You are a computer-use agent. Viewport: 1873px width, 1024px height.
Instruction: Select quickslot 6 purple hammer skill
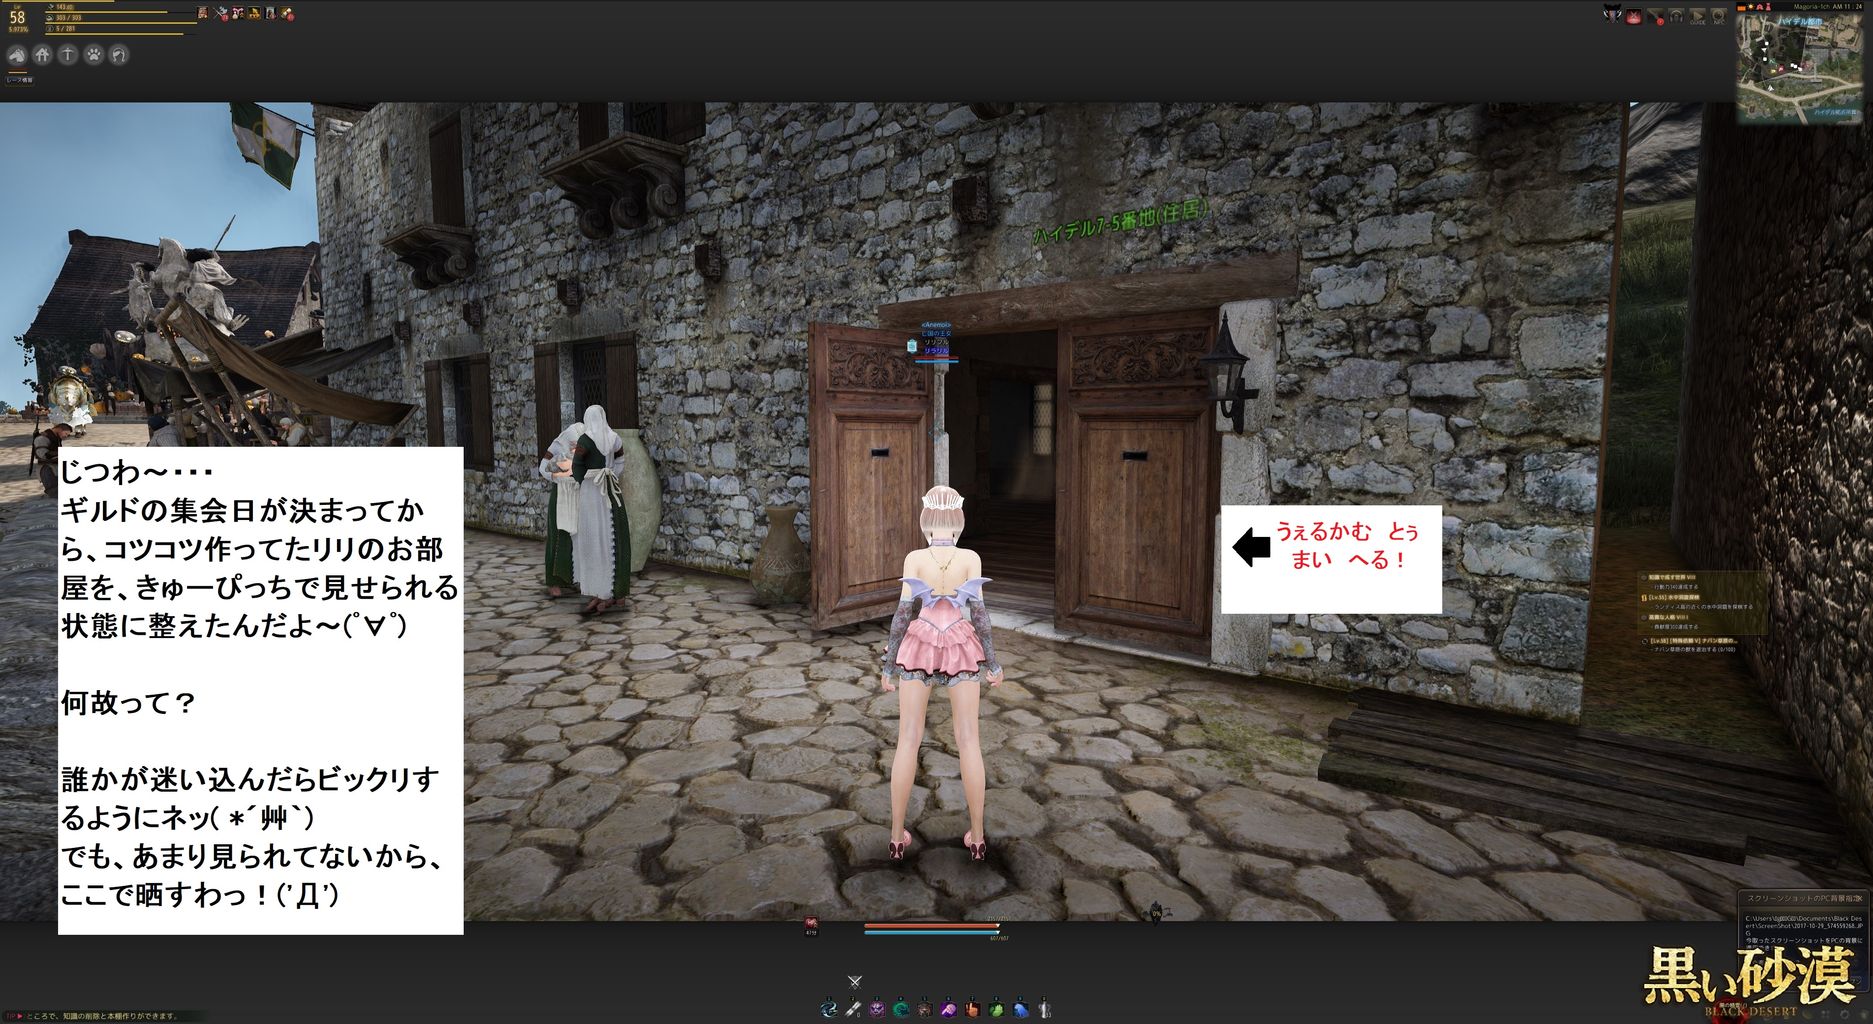tap(949, 1008)
